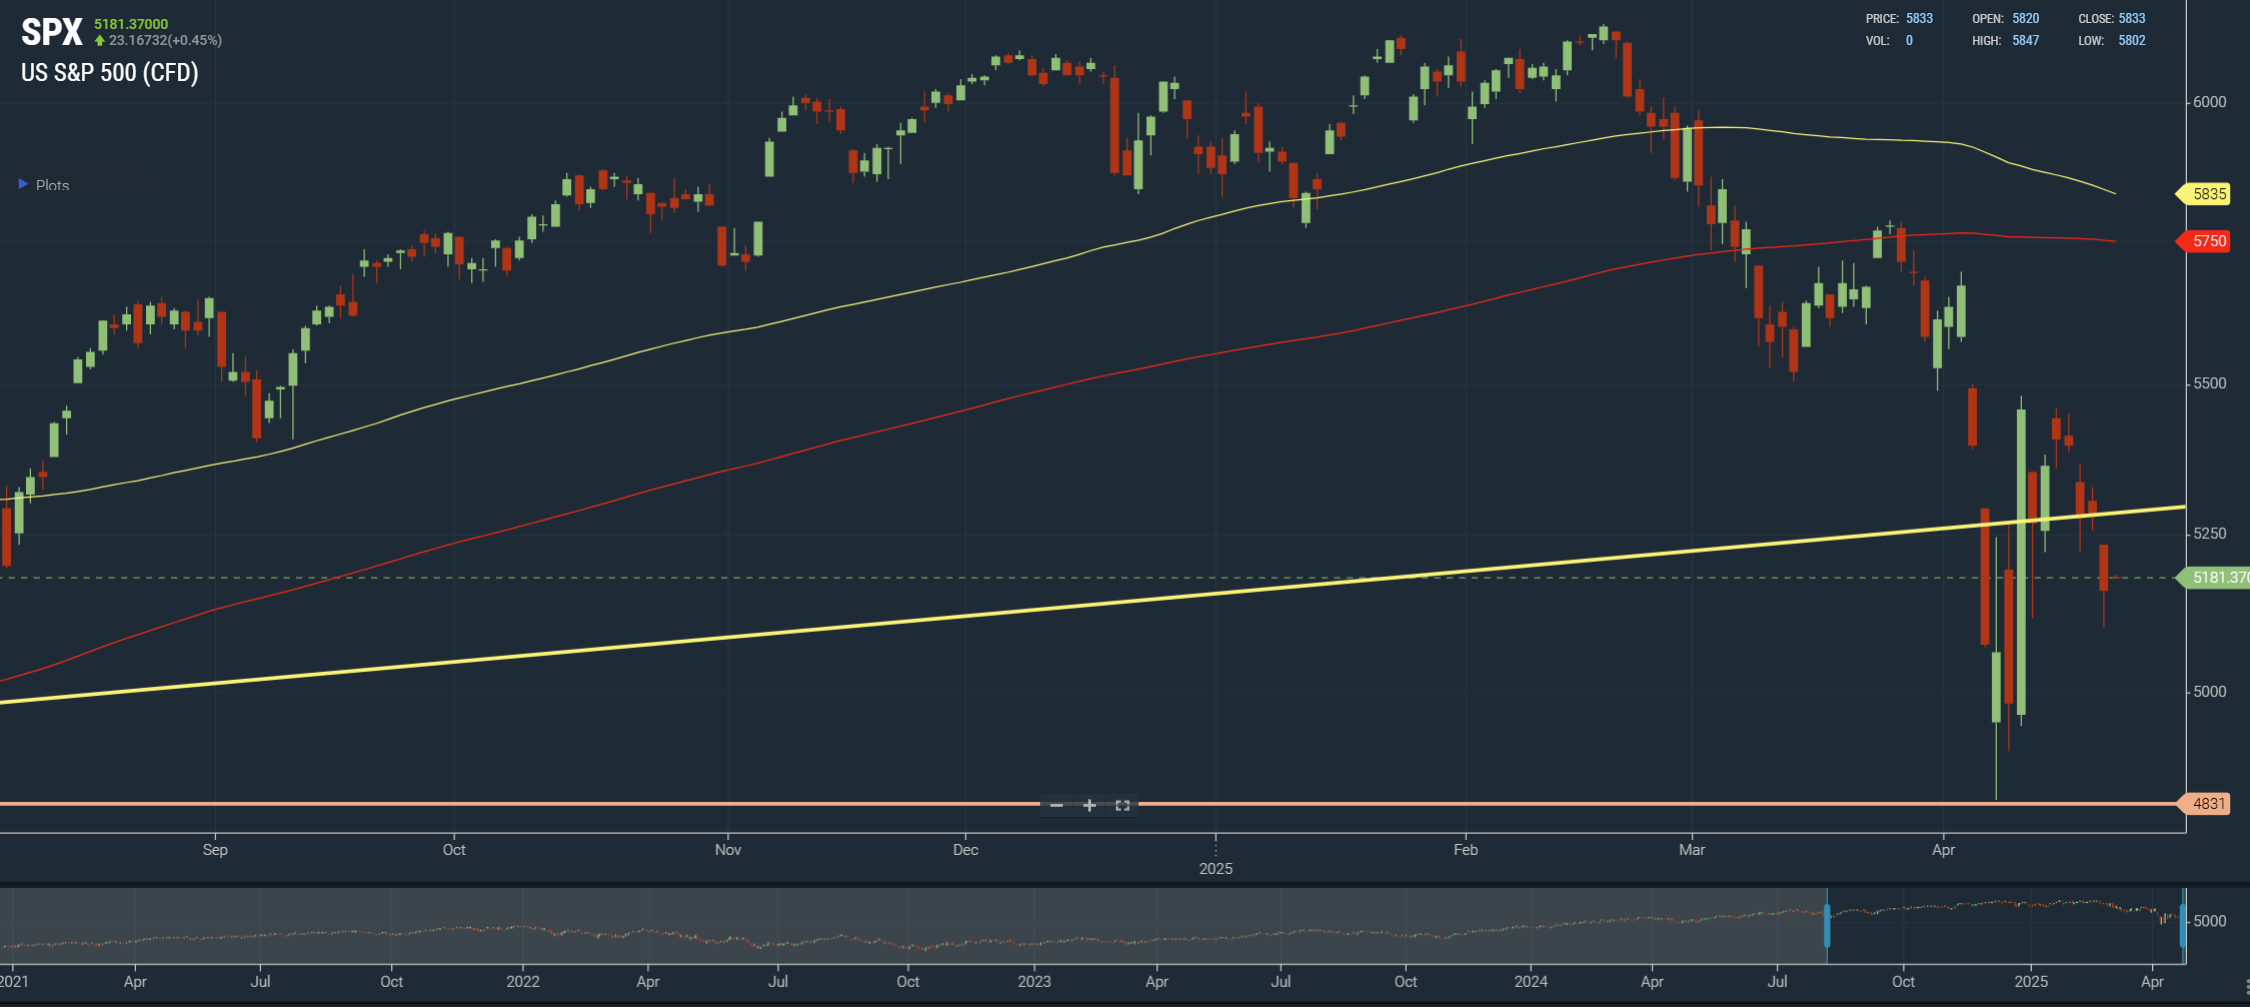Click the 6000 price axis label
Viewport: 2250px width, 1007px height.
pos(2210,102)
